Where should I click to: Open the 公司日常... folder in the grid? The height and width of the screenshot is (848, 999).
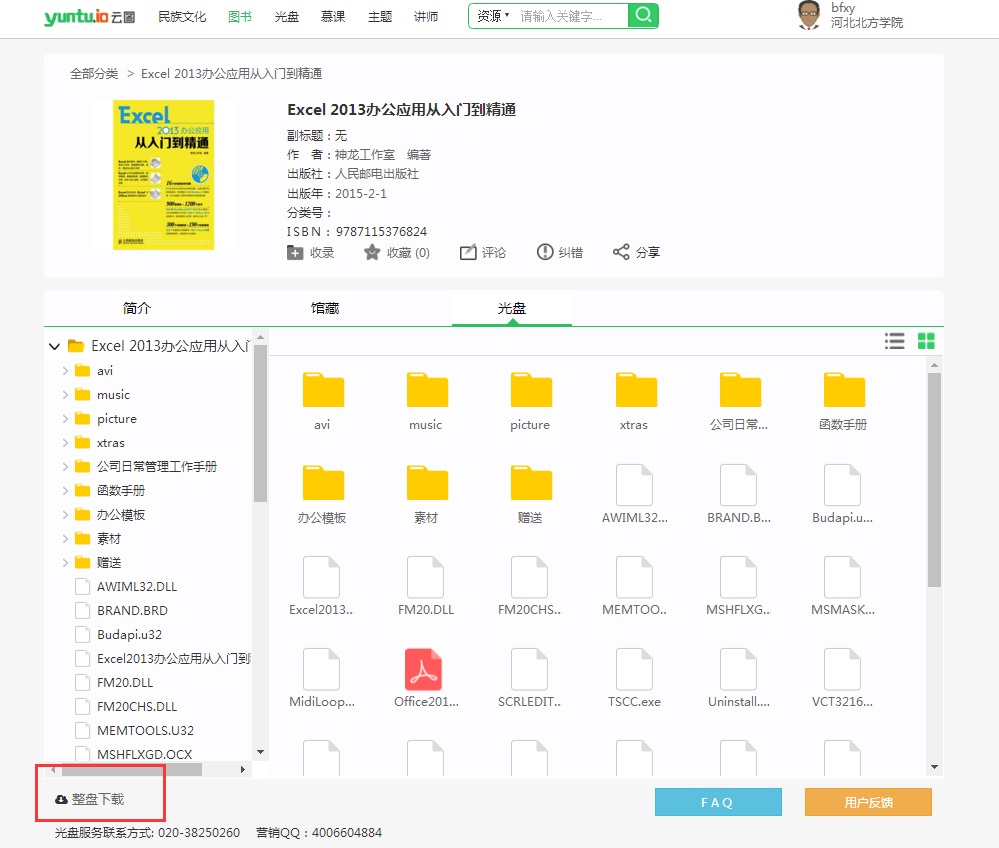click(740, 389)
